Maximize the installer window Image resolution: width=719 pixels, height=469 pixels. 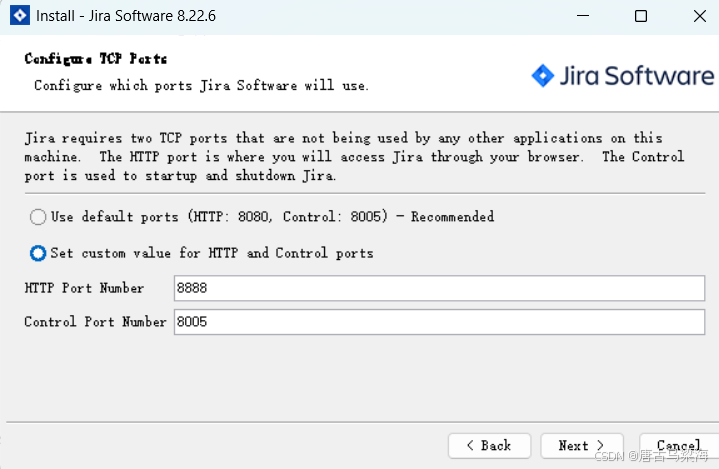pos(641,16)
